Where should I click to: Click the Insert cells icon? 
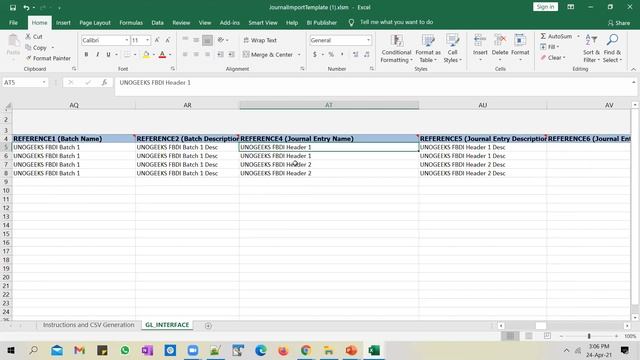coord(480,41)
